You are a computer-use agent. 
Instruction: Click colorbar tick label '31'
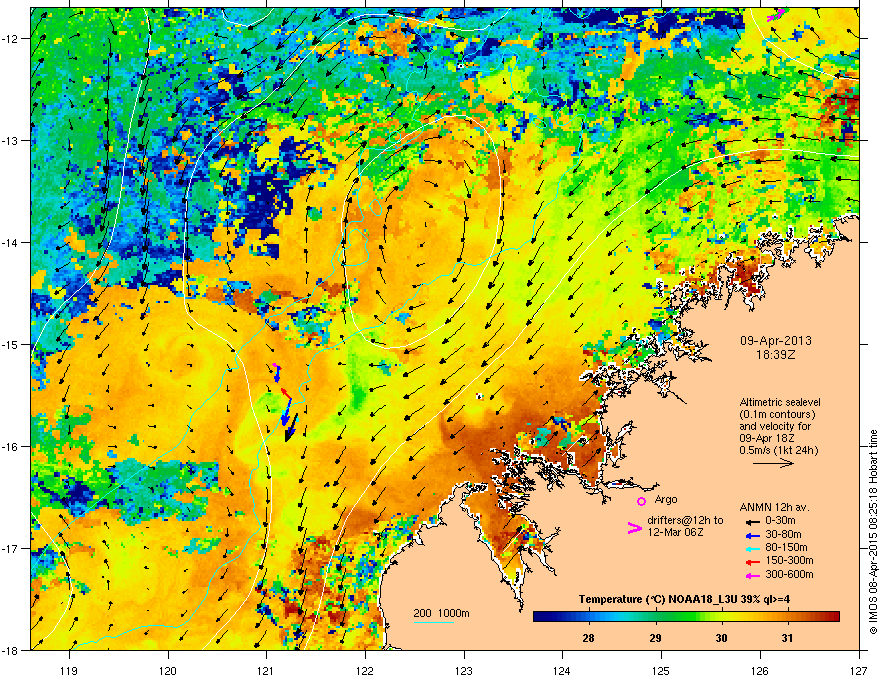787,638
